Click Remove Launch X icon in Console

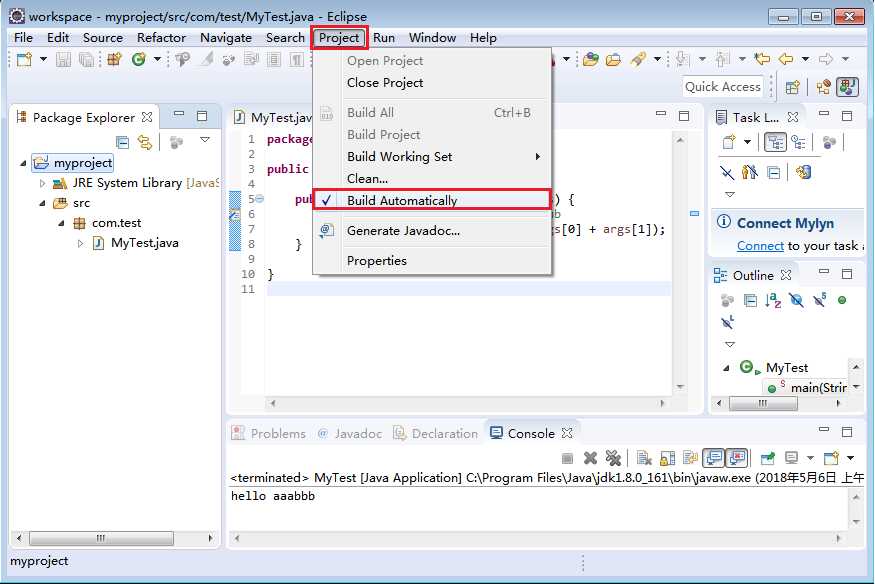coord(590,458)
